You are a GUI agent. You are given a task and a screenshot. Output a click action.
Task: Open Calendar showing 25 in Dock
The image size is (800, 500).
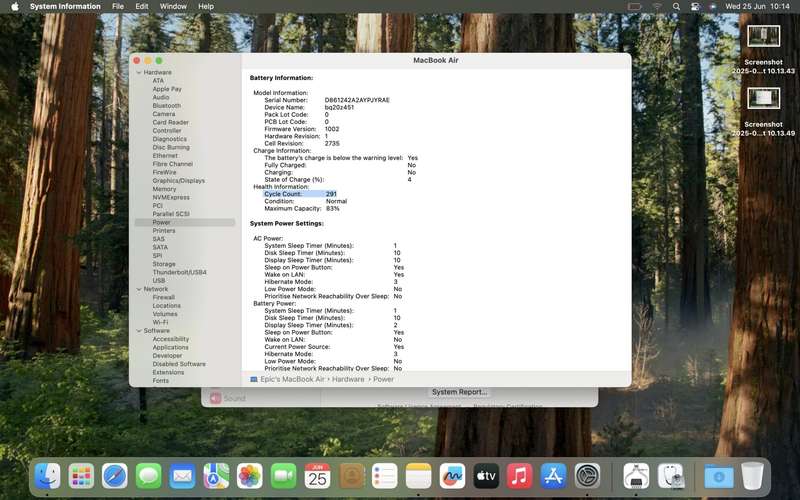(x=317, y=476)
